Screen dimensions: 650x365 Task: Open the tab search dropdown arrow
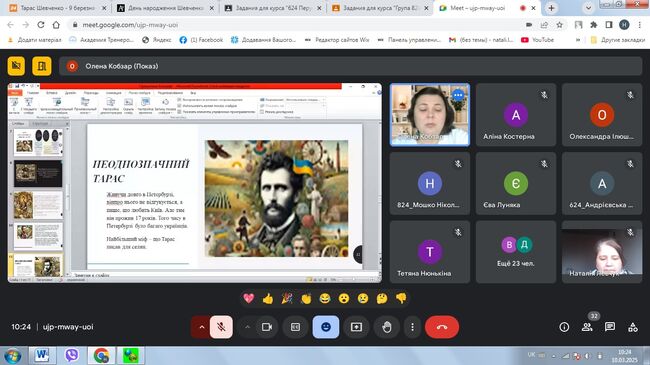pyautogui.click(x=588, y=8)
